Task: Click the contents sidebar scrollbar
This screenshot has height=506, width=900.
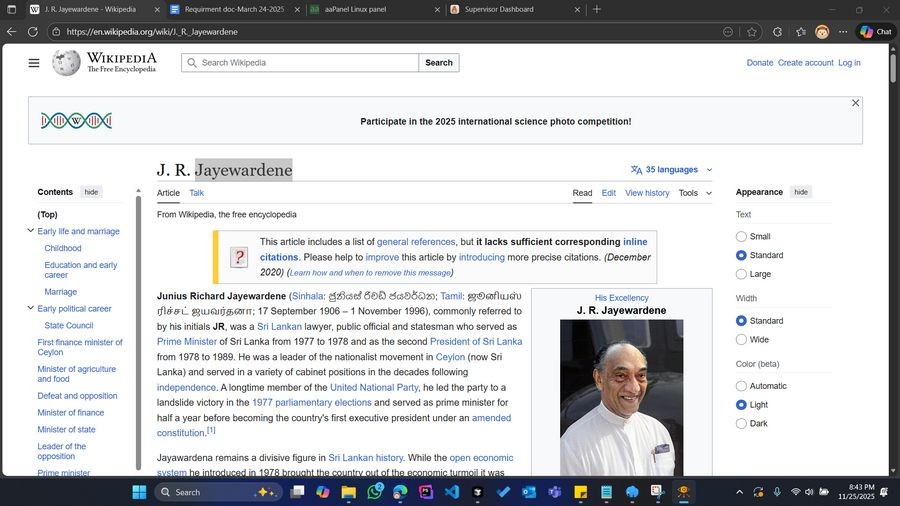Action: (138, 333)
